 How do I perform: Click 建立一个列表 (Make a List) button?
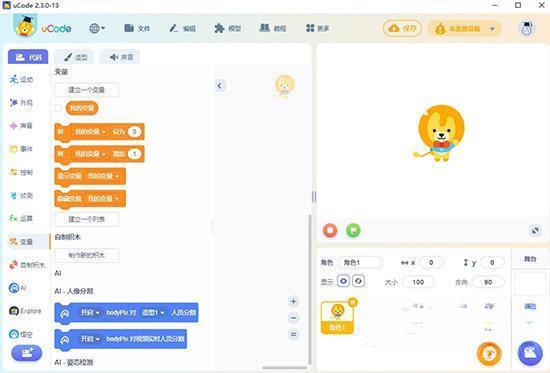87,219
